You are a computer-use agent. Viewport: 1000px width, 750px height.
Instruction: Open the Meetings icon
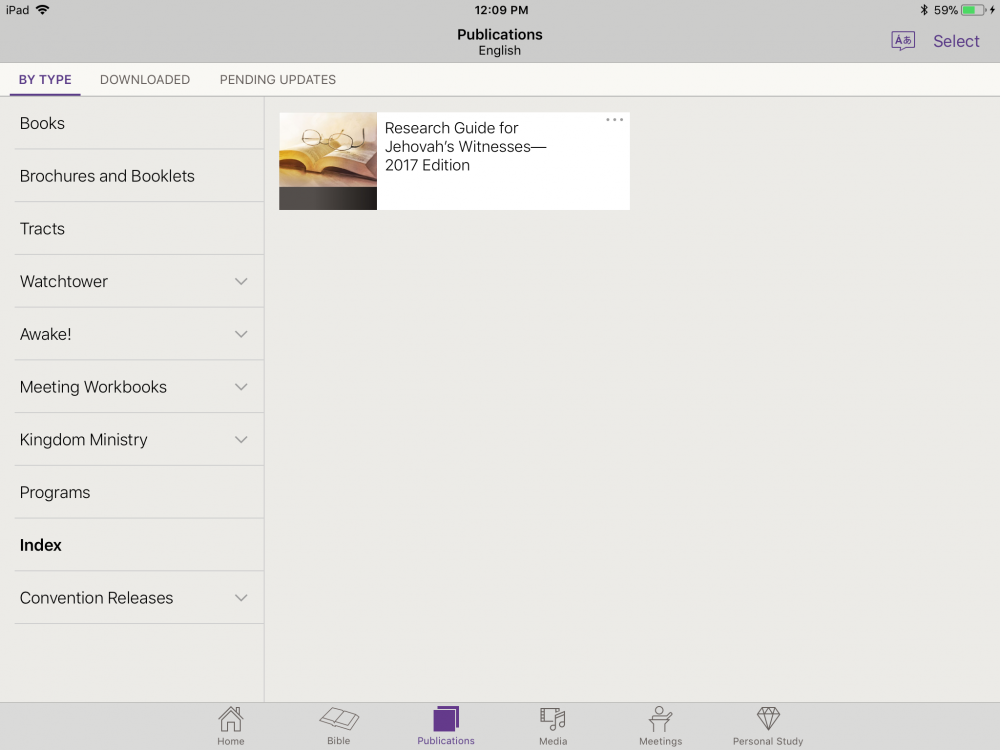coord(660,720)
